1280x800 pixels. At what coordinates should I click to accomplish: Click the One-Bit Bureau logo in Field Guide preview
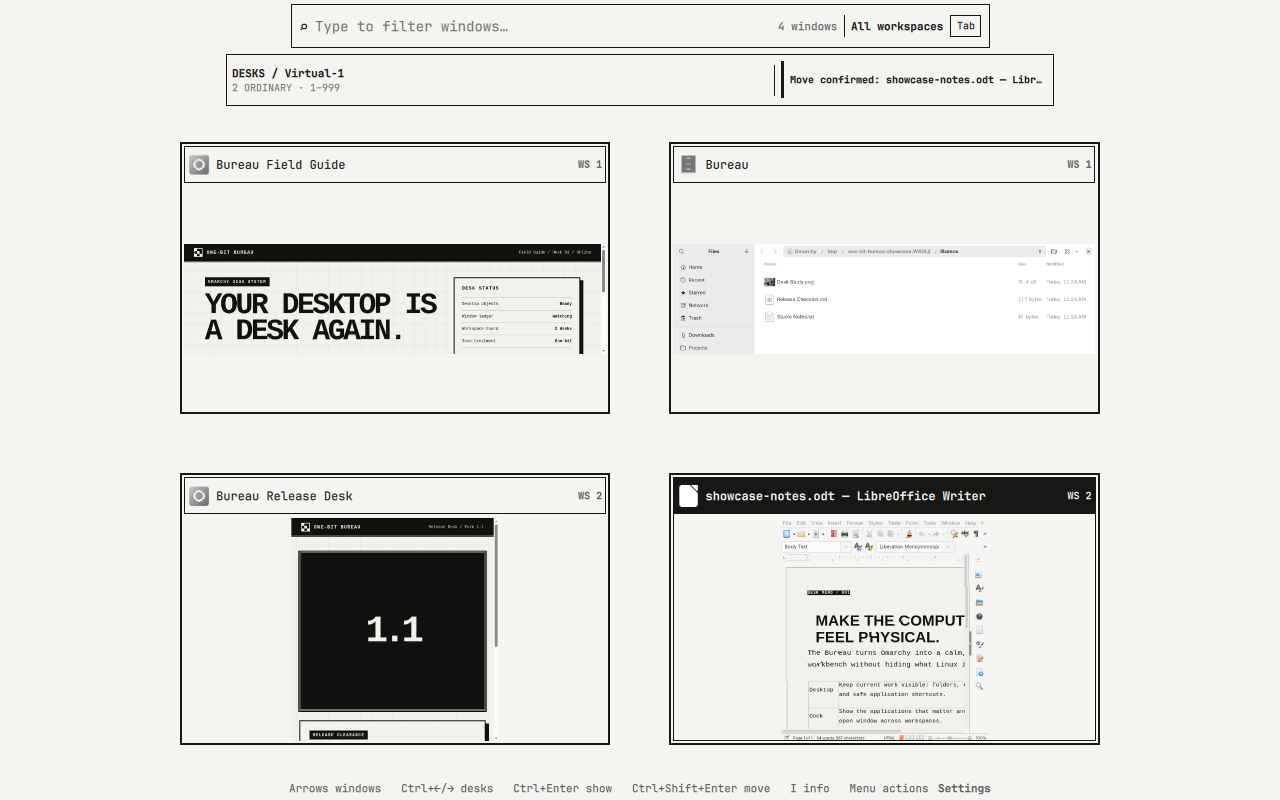pyautogui.click(x=198, y=252)
